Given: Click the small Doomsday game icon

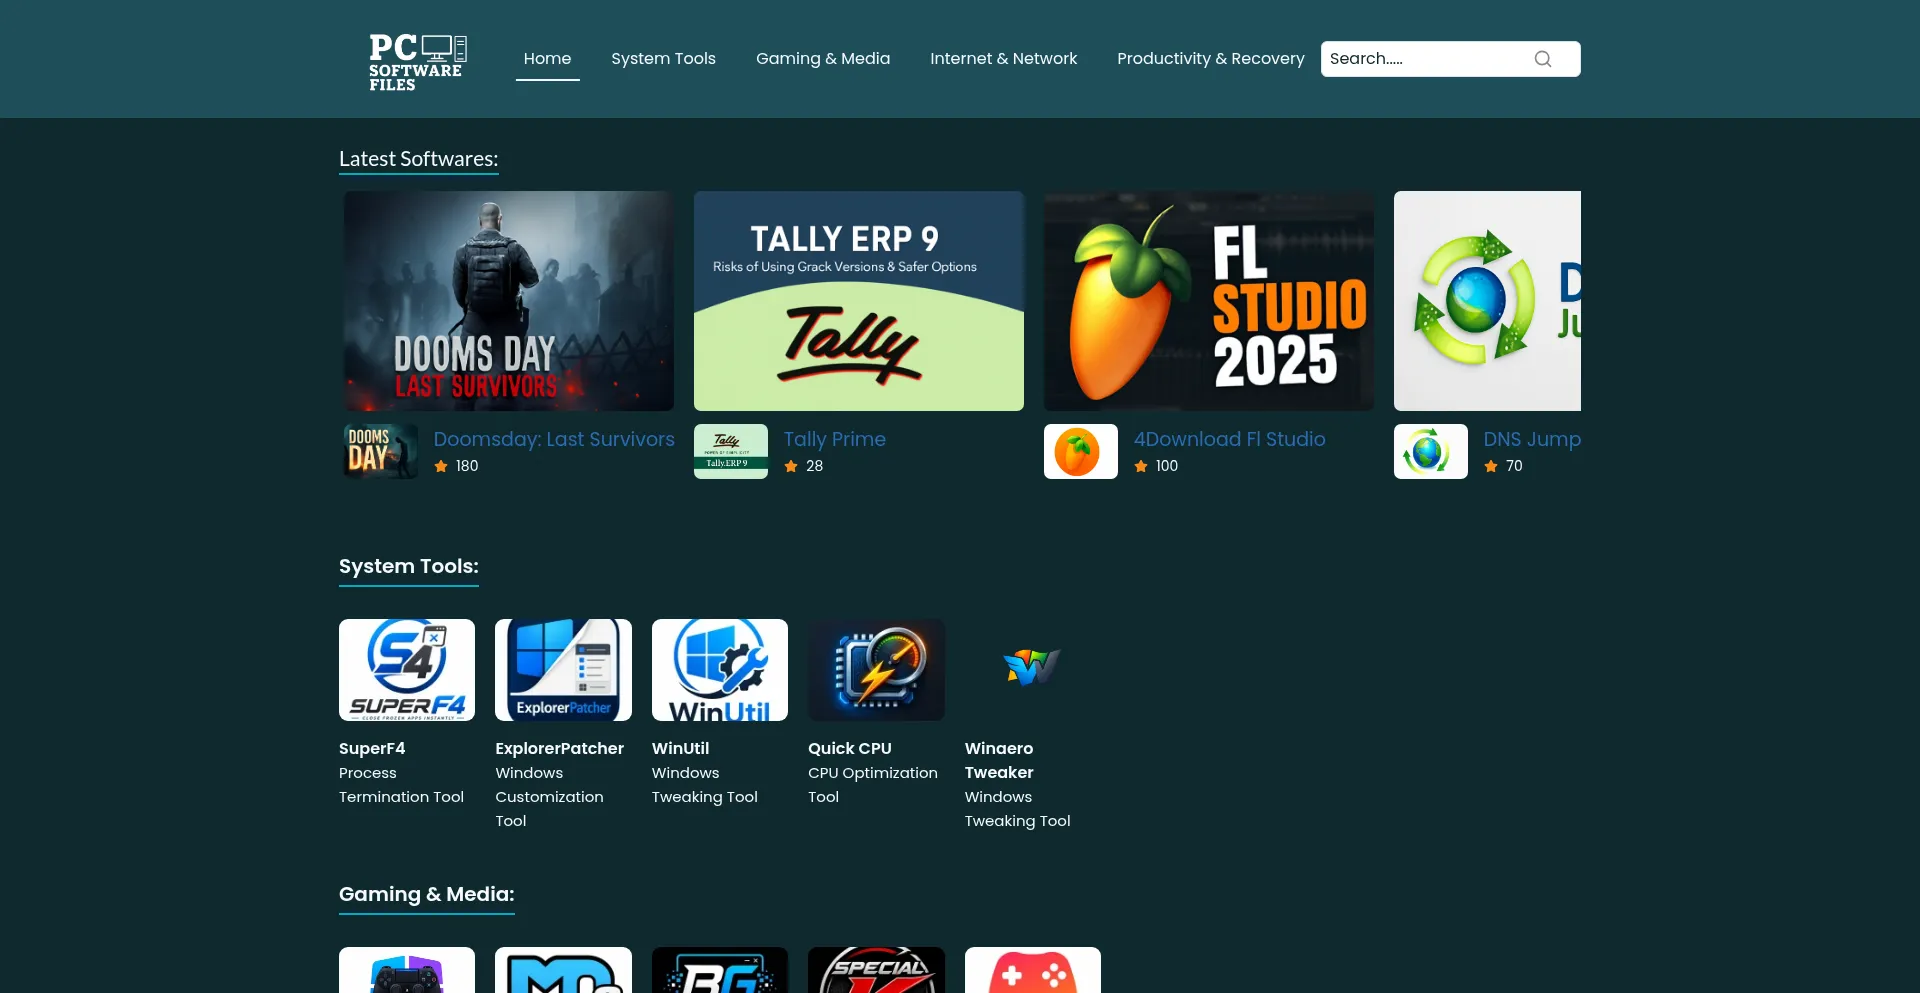Looking at the screenshot, I should 381,451.
